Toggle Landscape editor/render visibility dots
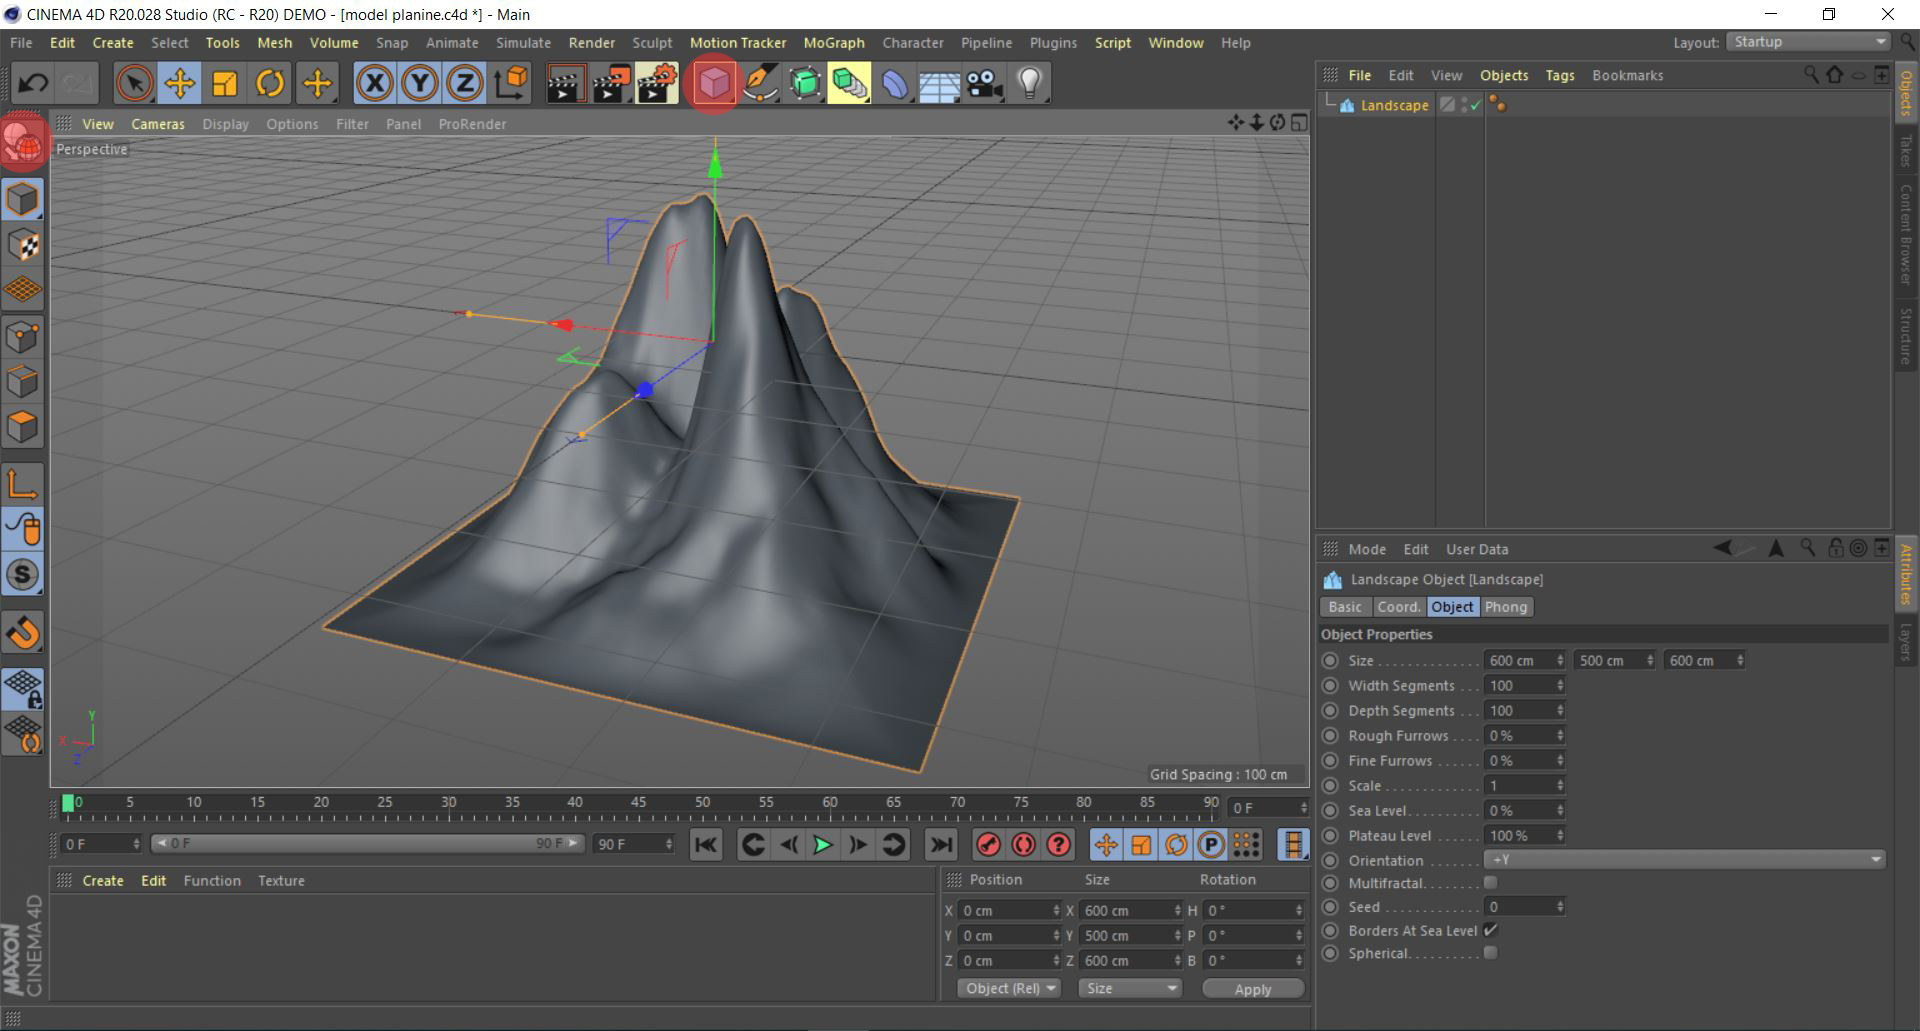1920x1031 pixels. (1465, 104)
